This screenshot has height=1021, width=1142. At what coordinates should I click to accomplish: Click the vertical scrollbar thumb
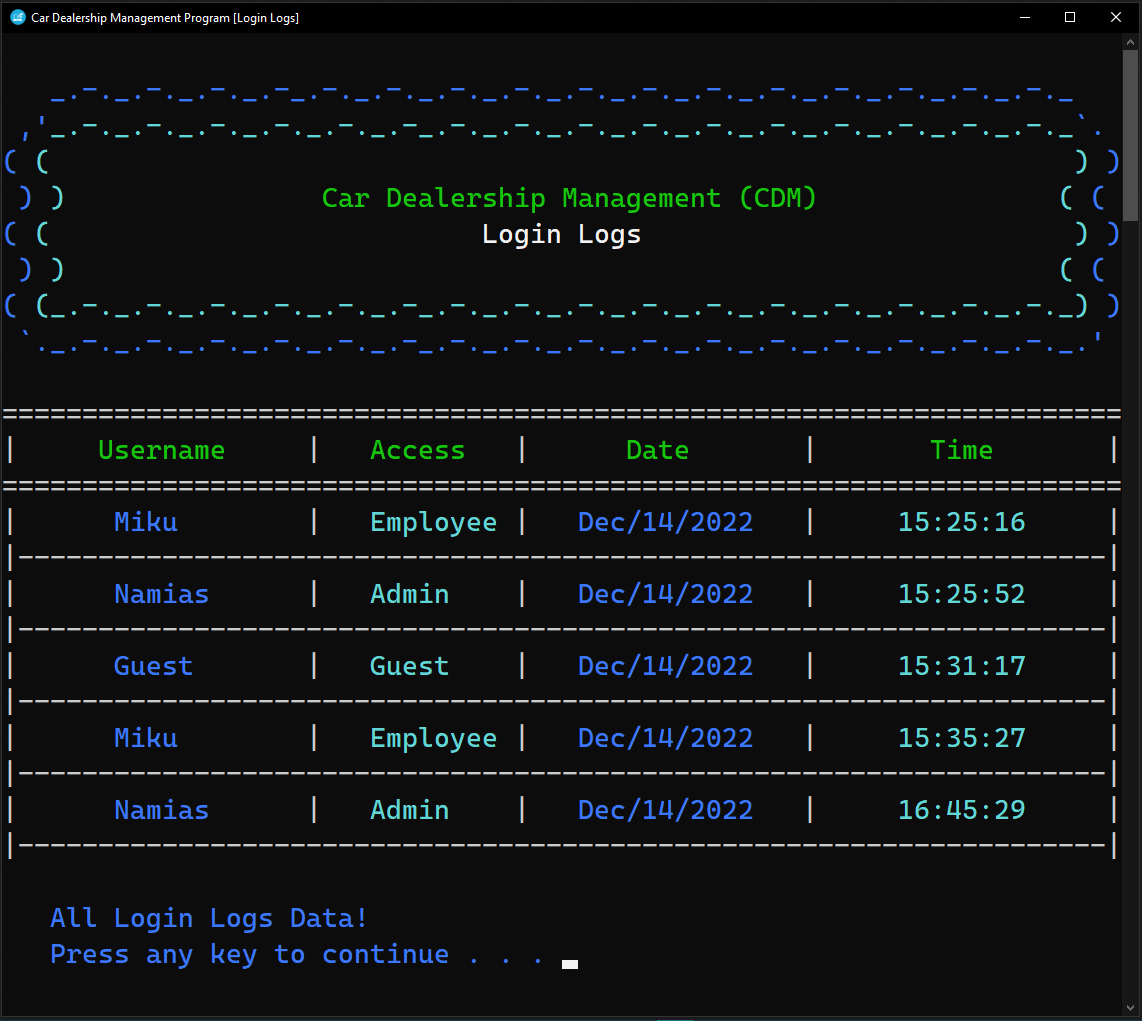(1130, 135)
